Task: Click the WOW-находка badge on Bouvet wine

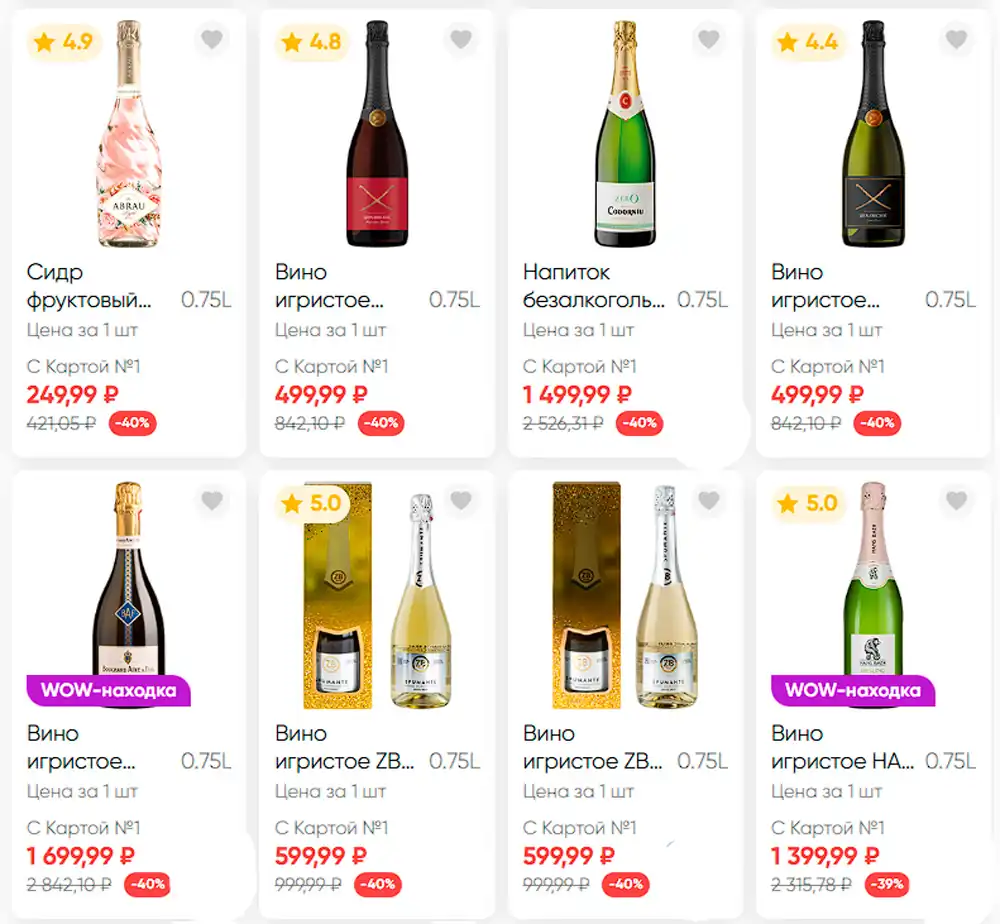Action: point(108,690)
